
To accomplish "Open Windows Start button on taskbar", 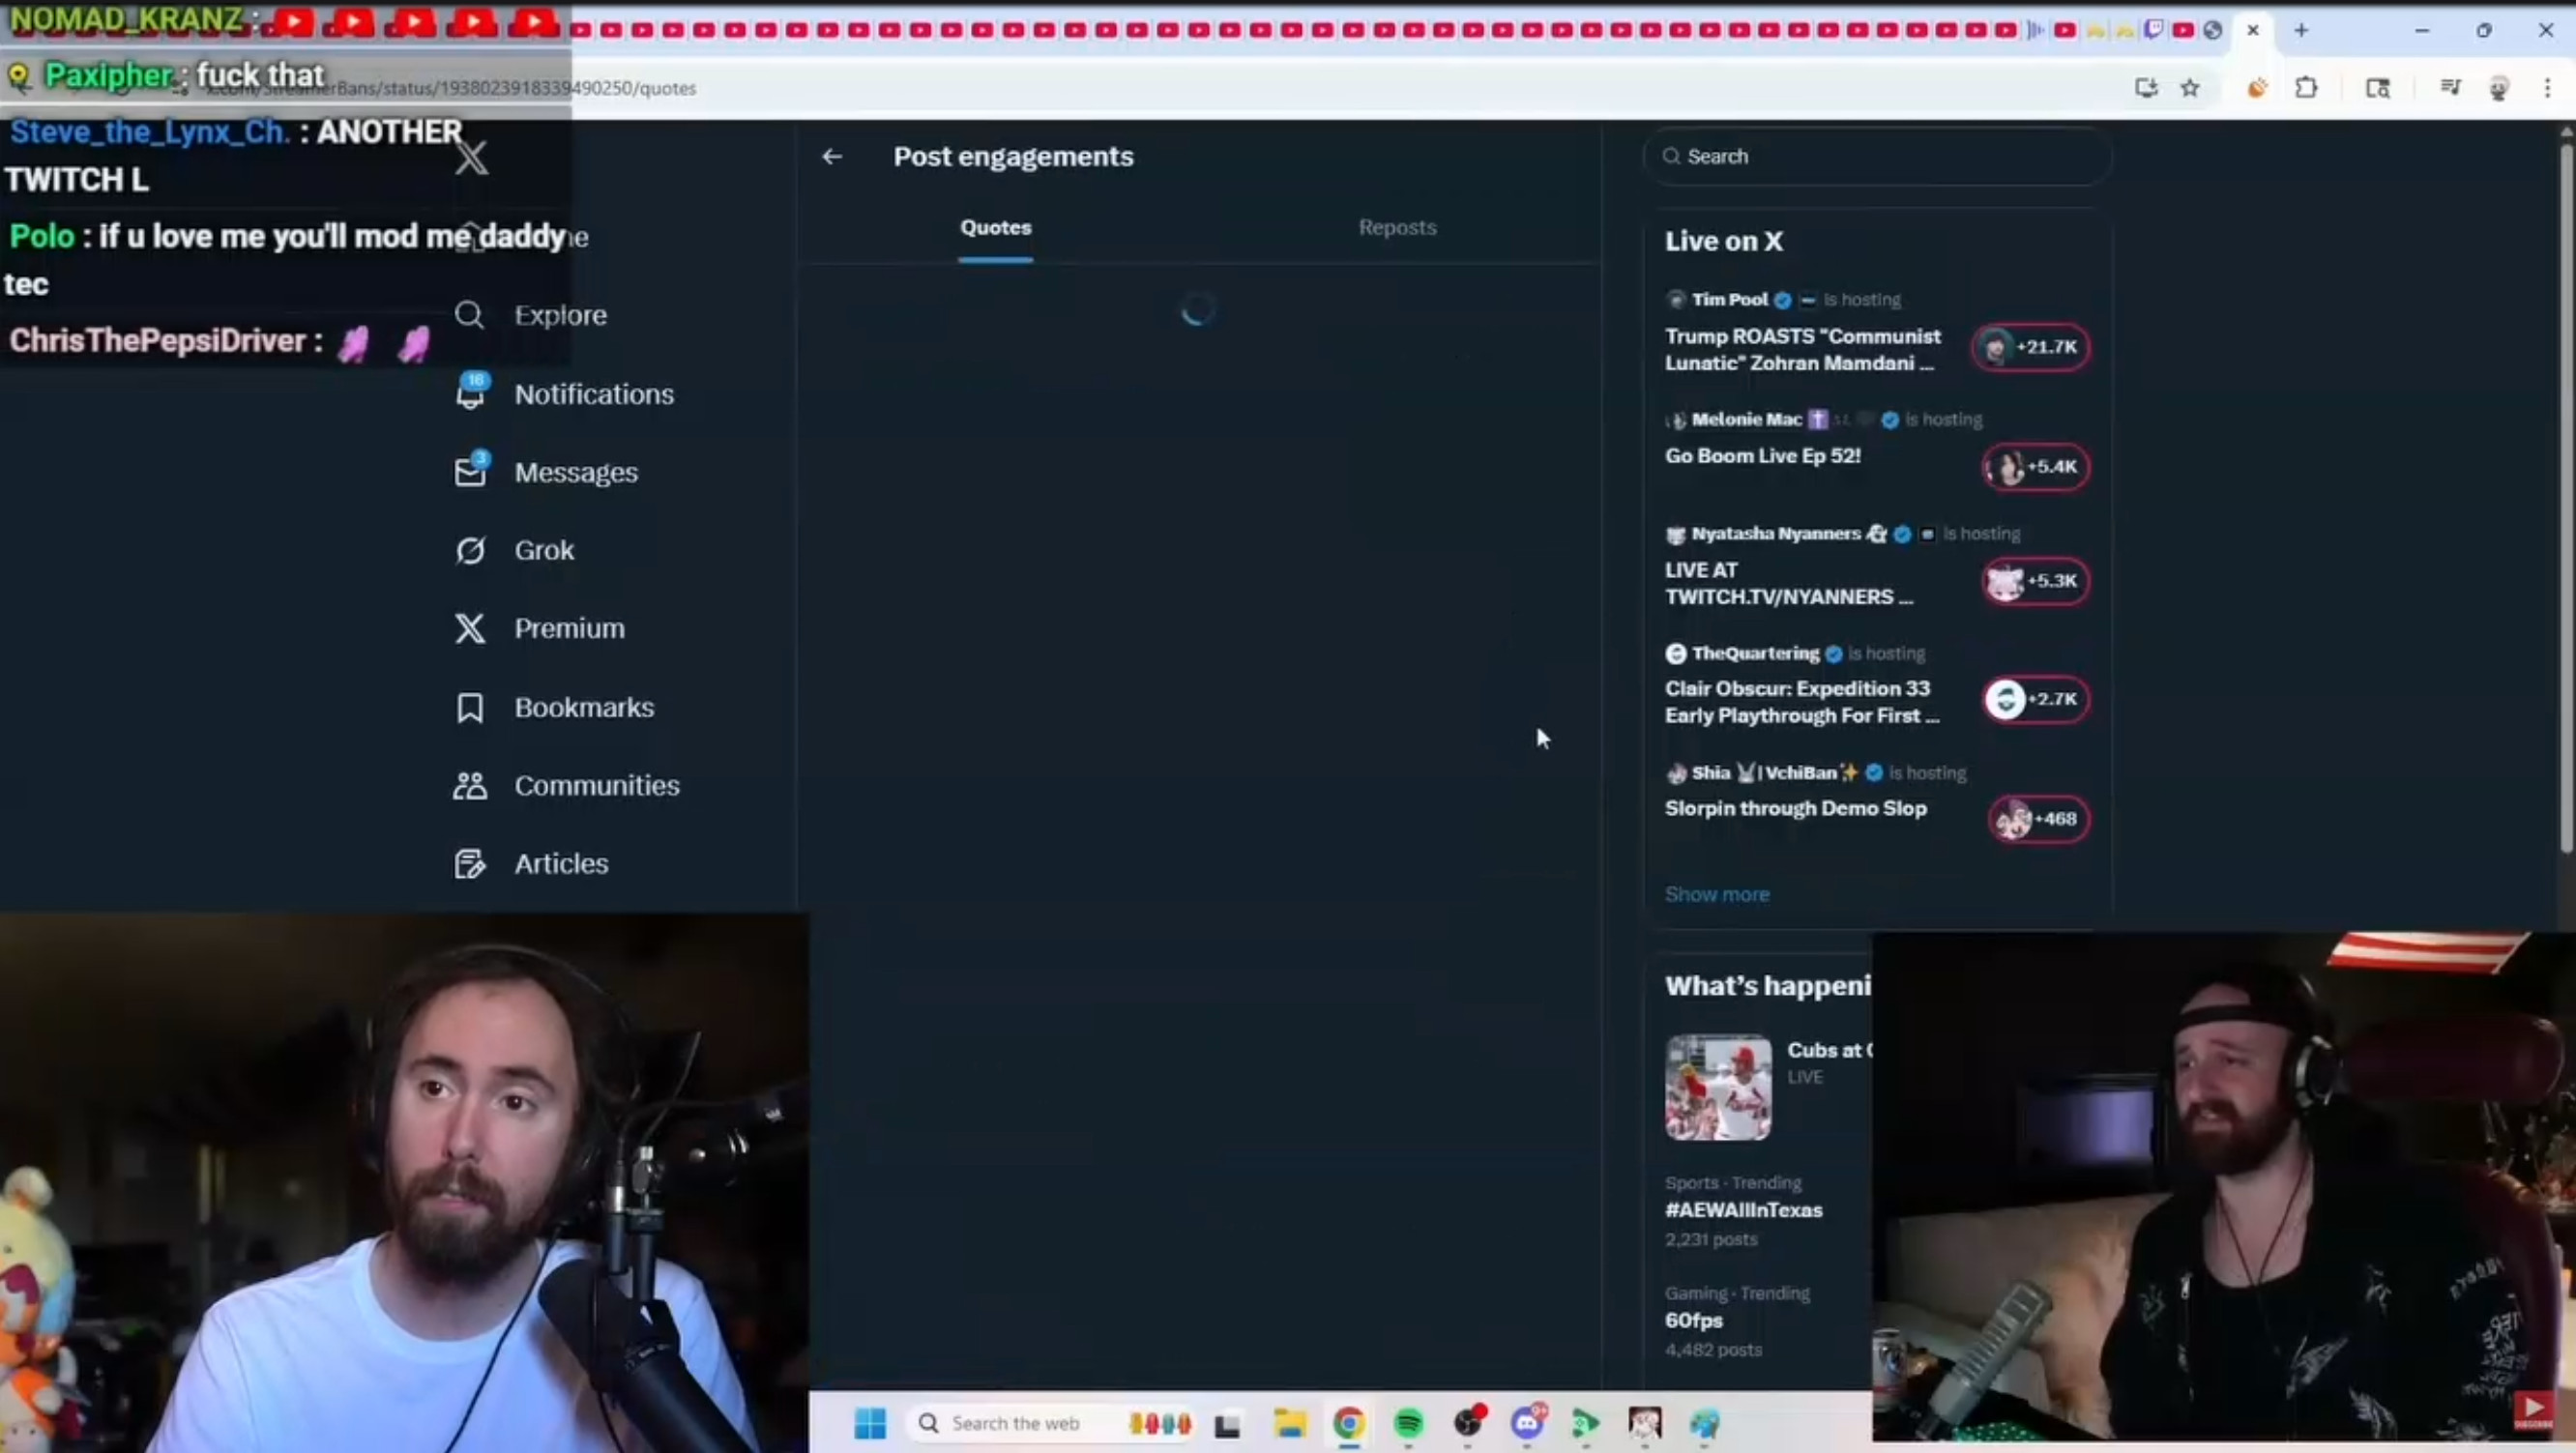I will [870, 1423].
